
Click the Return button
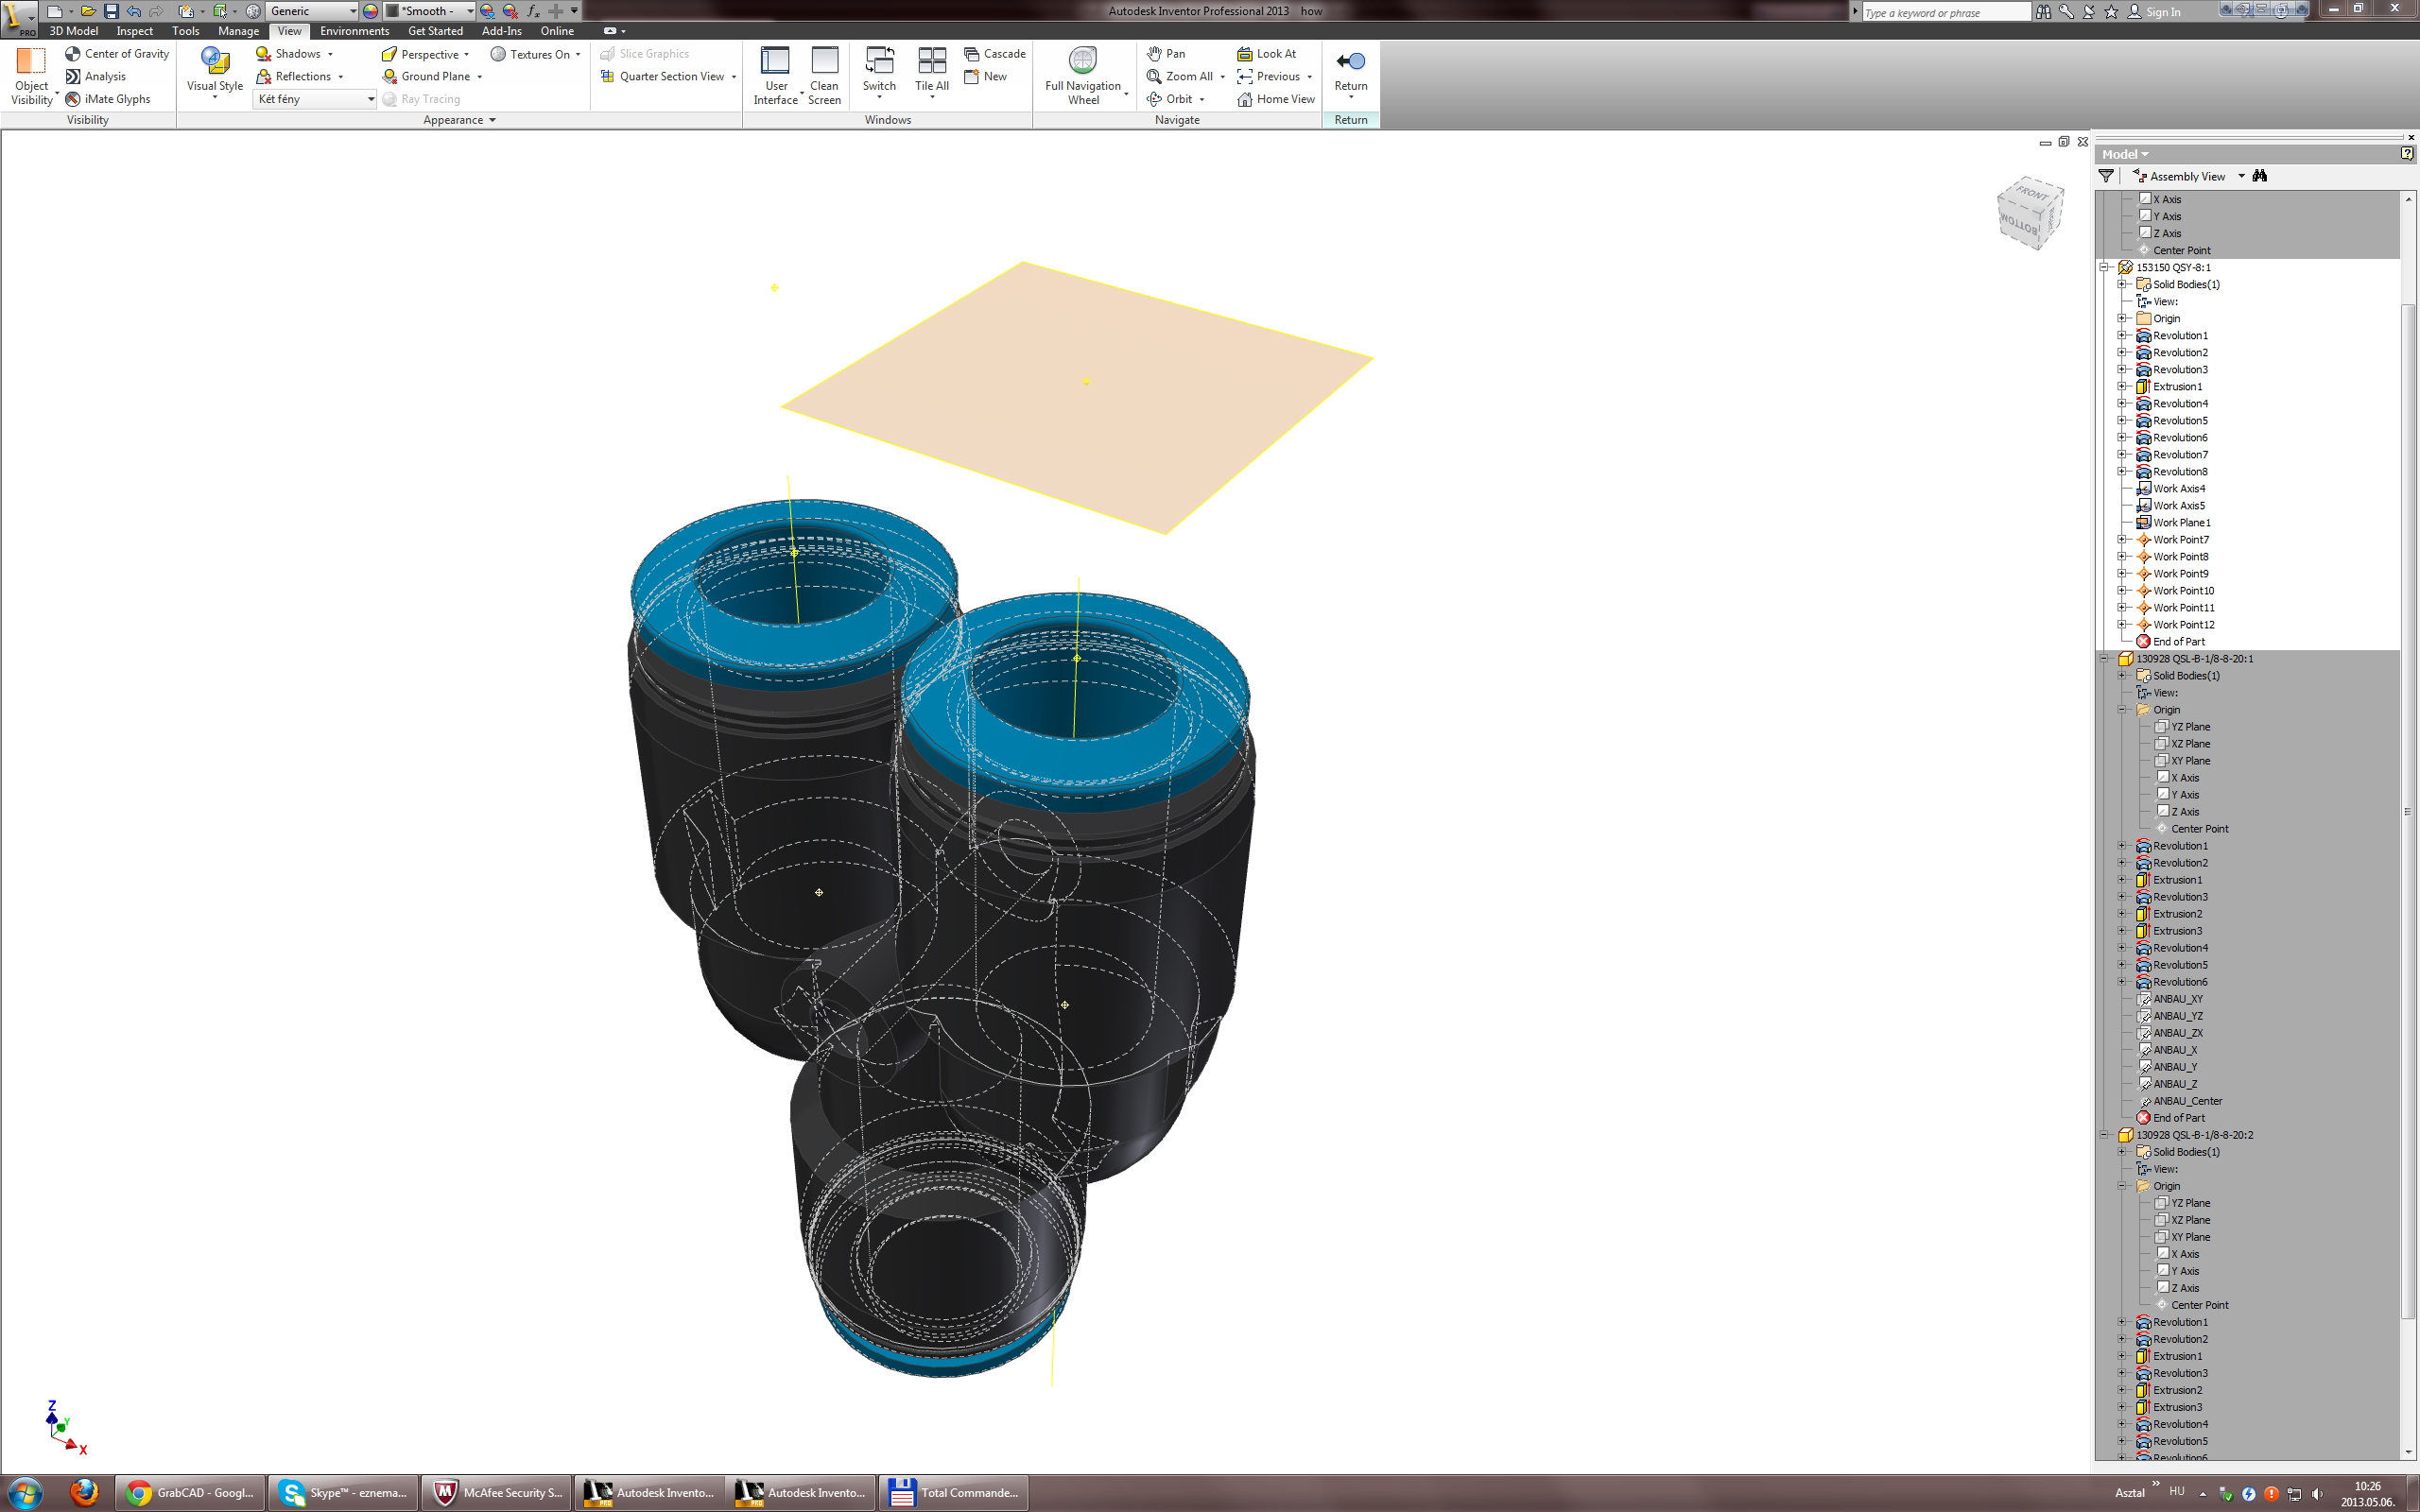click(1351, 72)
